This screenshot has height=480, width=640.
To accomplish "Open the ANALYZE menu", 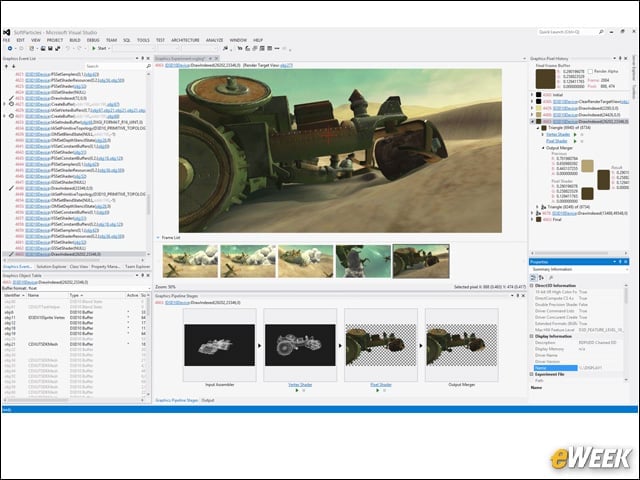I will pyautogui.click(x=214, y=40).
